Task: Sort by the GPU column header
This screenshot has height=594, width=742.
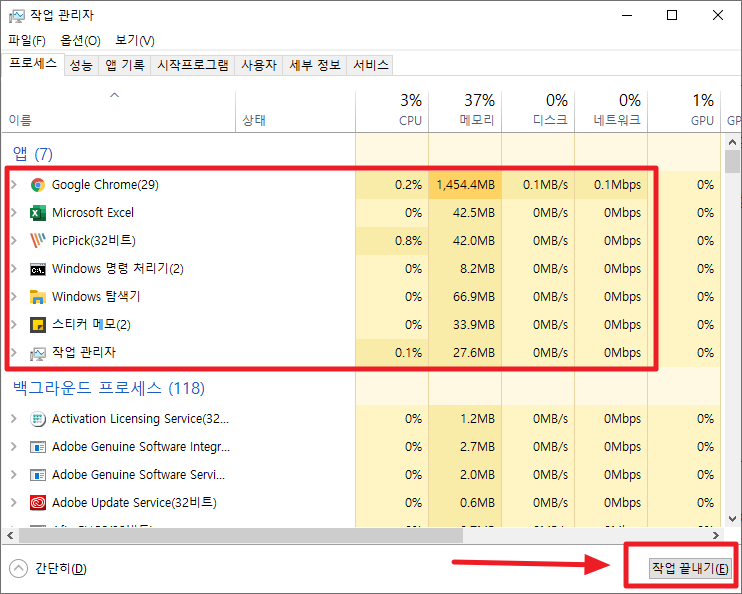Action: pyautogui.click(x=684, y=111)
